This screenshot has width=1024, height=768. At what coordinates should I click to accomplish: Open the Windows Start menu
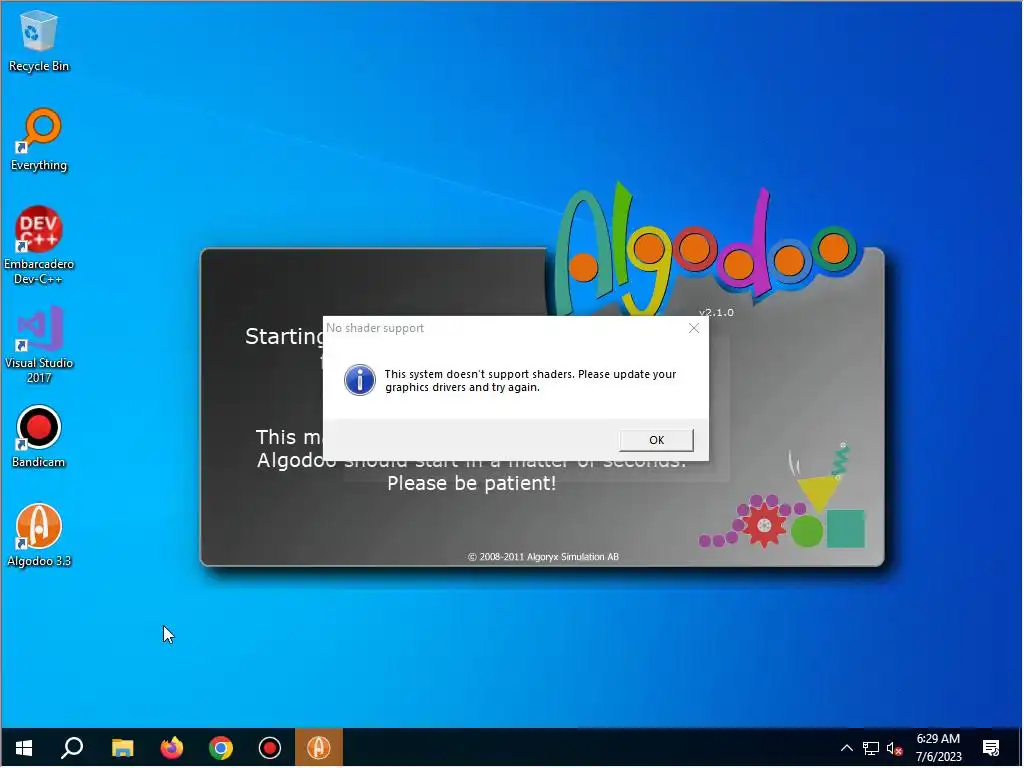[x=24, y=748]
